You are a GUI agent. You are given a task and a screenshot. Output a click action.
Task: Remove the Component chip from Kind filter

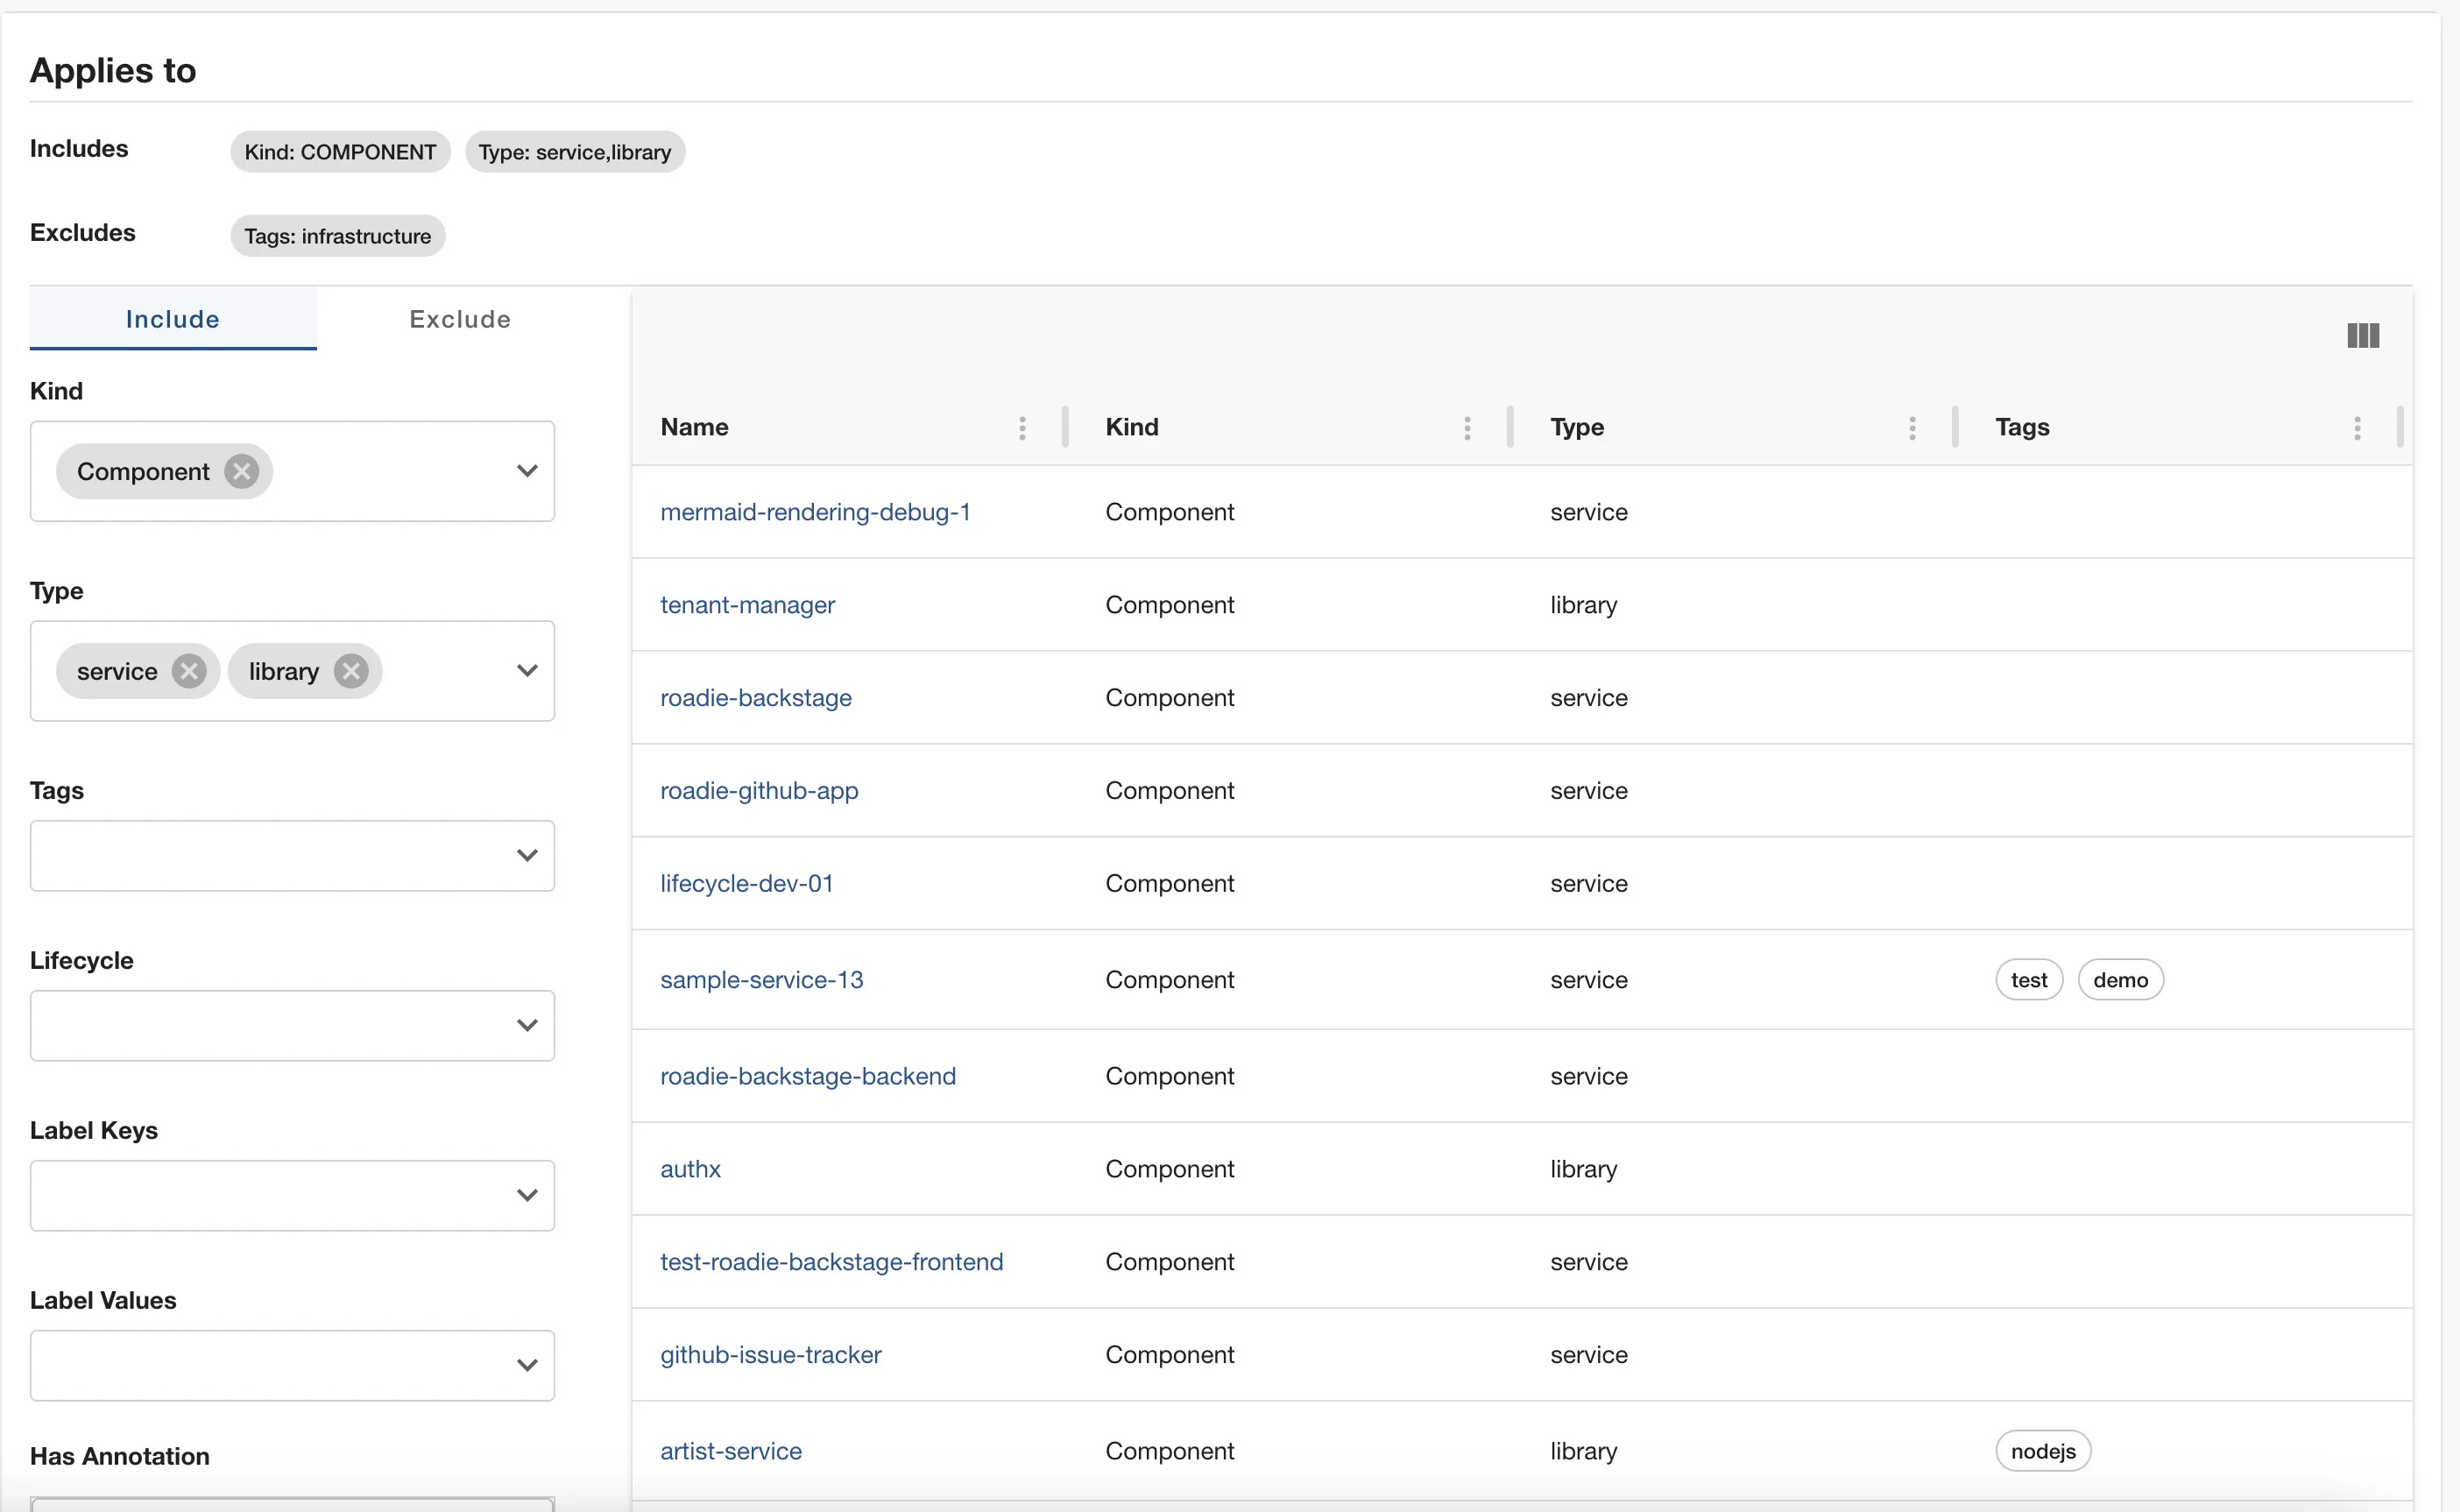(x=242, y=471)
